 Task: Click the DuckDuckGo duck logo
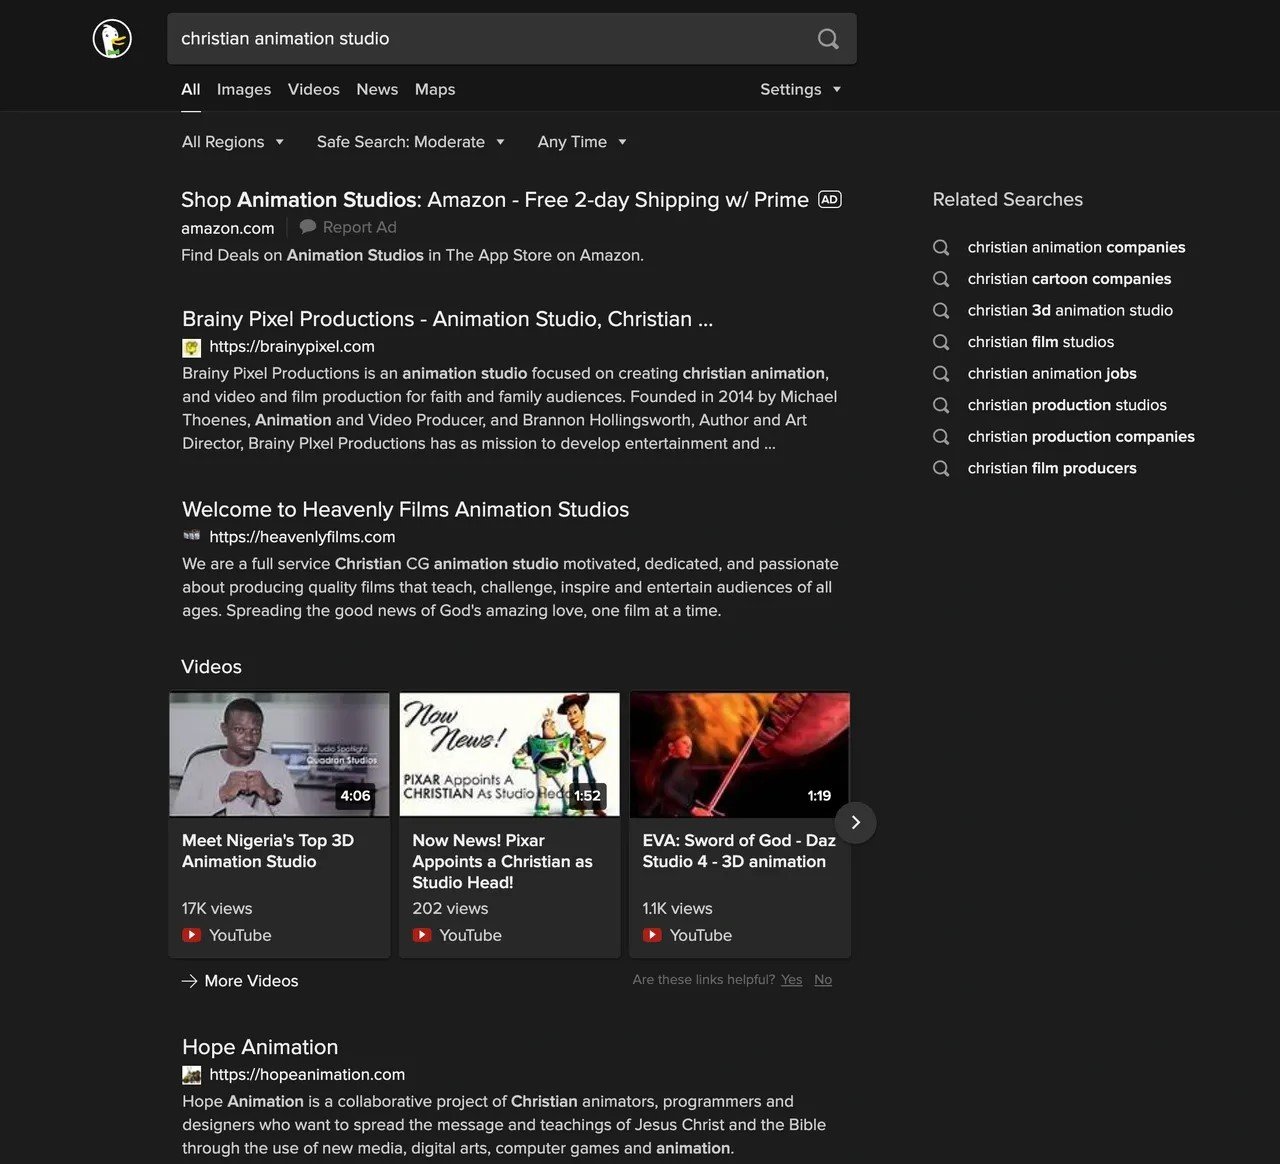coord(112,39)
